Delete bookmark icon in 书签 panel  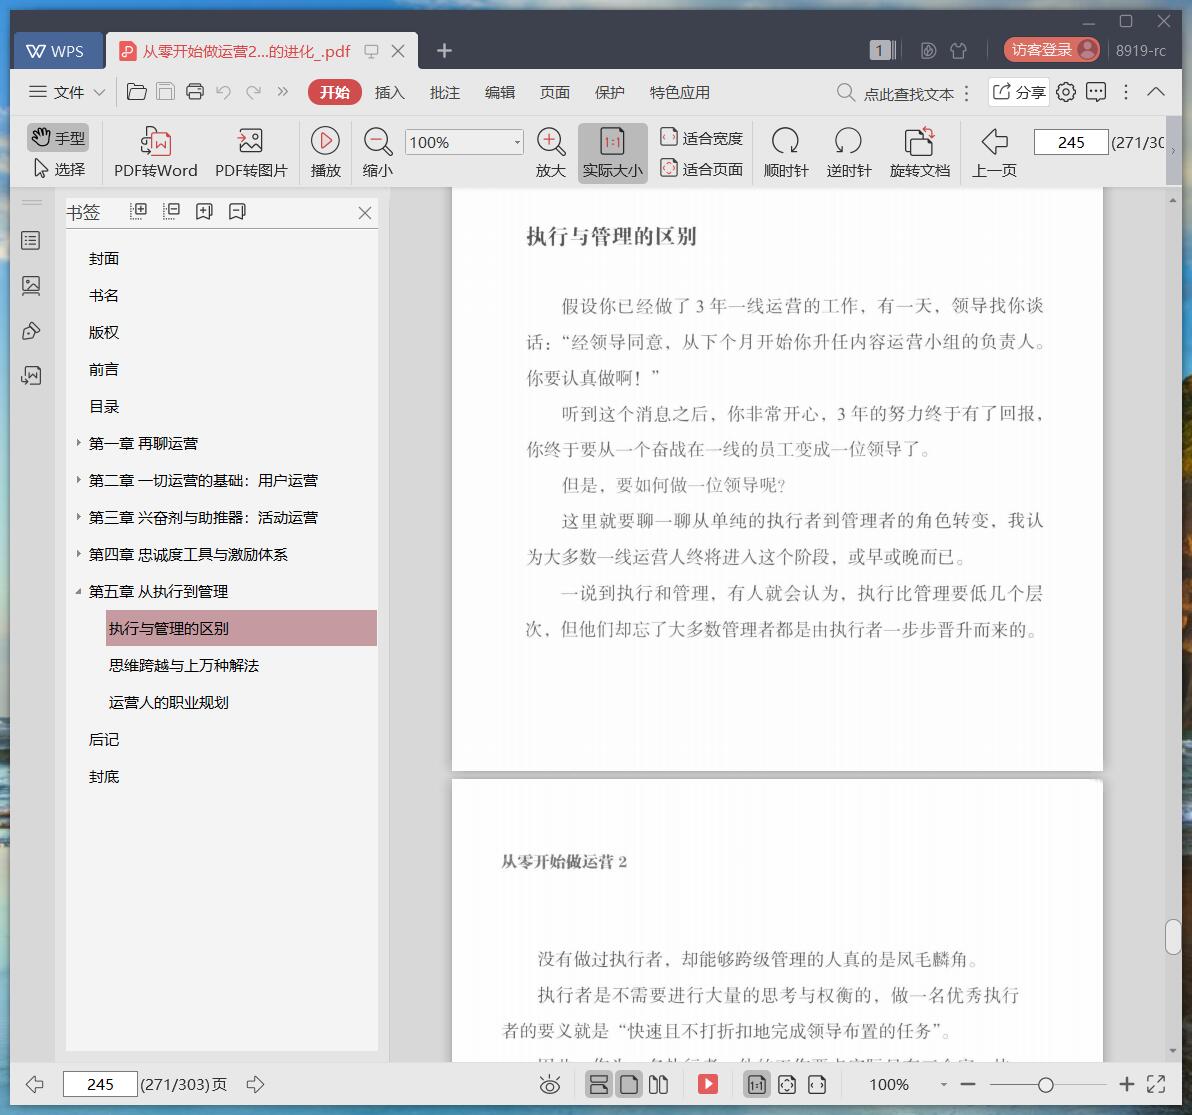pyautogui.click(x=237, y=211)
